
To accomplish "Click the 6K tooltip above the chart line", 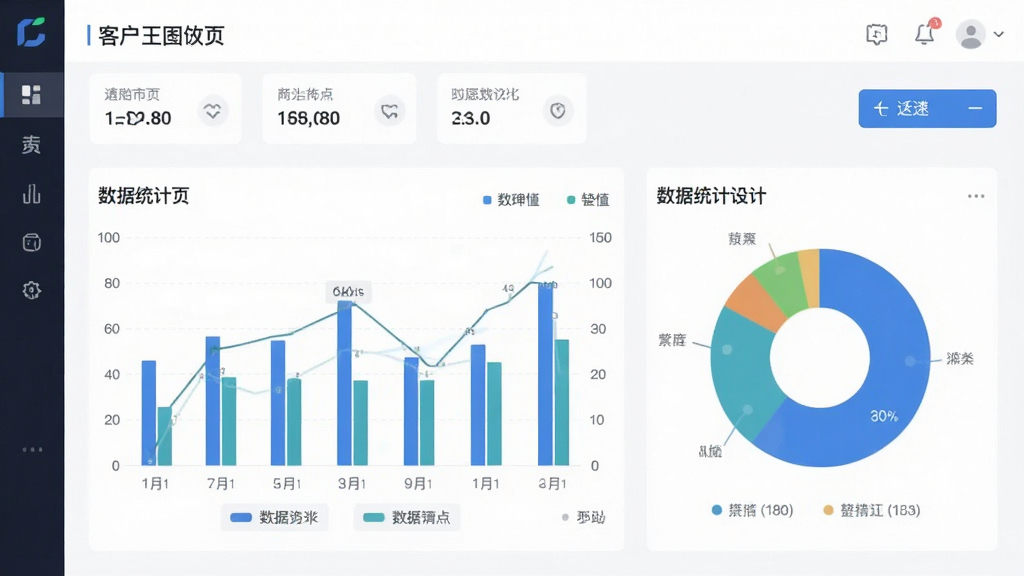I will coord(348,291).
